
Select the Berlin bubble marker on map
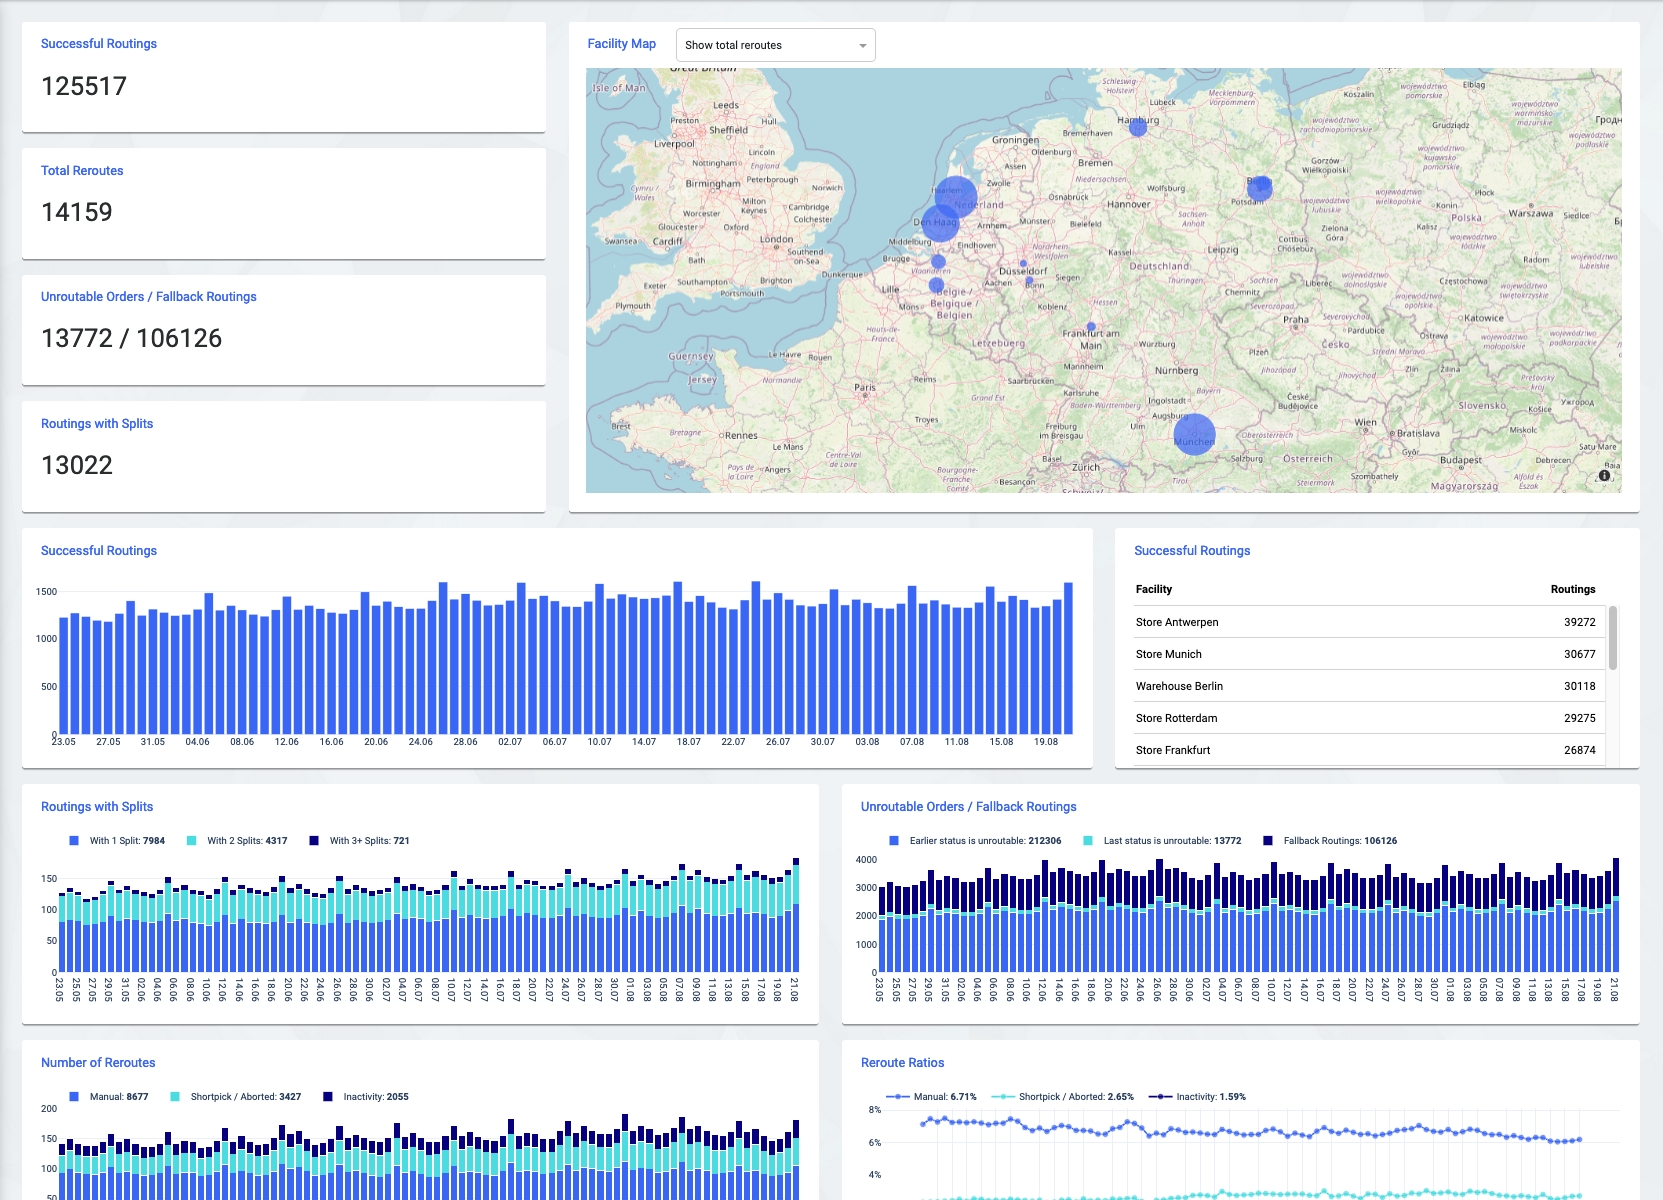1259,187
